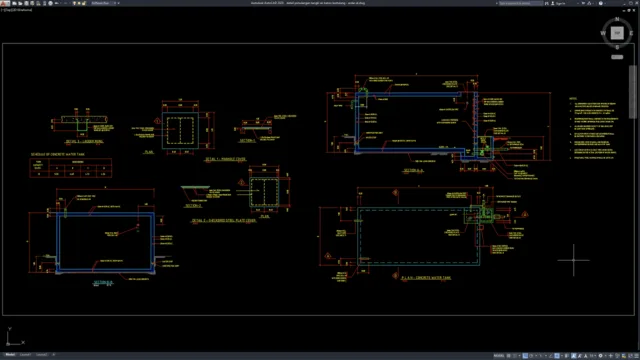This screenshot has height=360, width=640.
Task: Toggle Polar Tracking in the status bar
Action: pyautogui.click(x=531, y=356)
